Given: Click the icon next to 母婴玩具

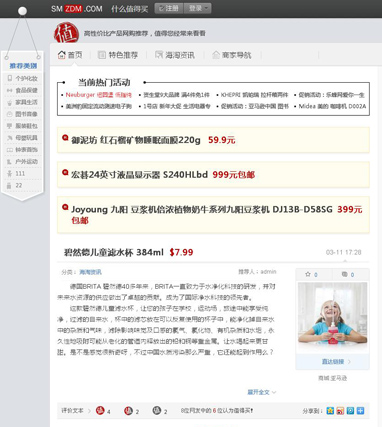Looking at the screenshot, I should pyautogui.click(x=10, y=138).
